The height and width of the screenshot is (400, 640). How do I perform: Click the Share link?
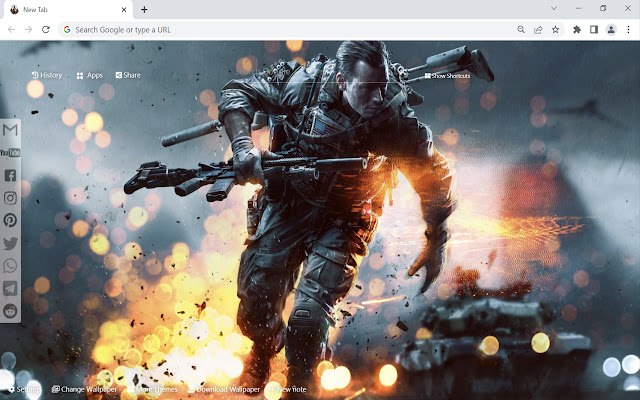(128, 75)
